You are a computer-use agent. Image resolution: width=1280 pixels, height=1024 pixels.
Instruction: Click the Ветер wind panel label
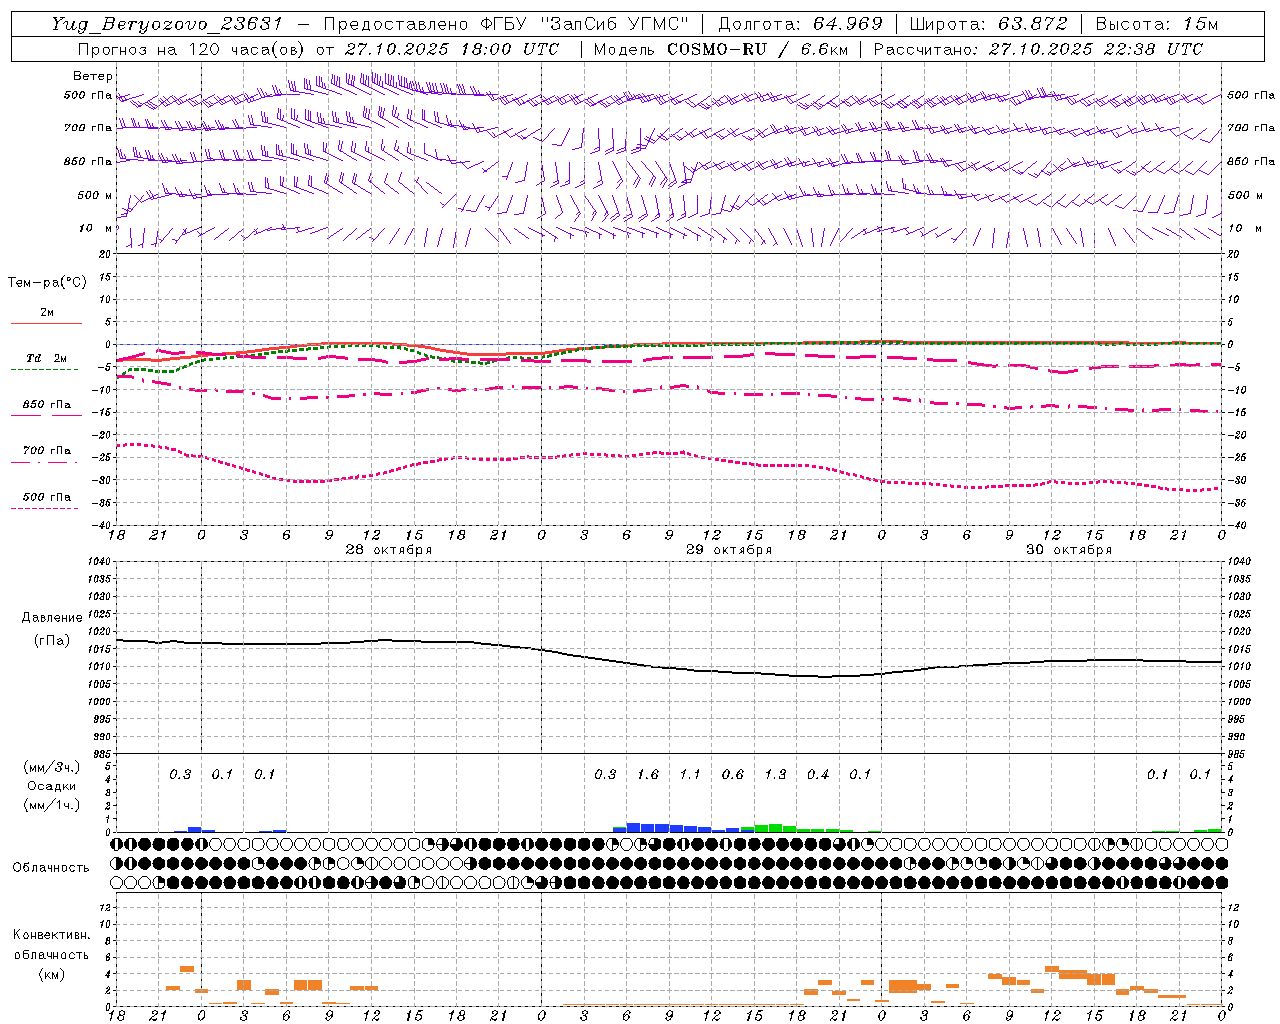click(x=92, y=76)
